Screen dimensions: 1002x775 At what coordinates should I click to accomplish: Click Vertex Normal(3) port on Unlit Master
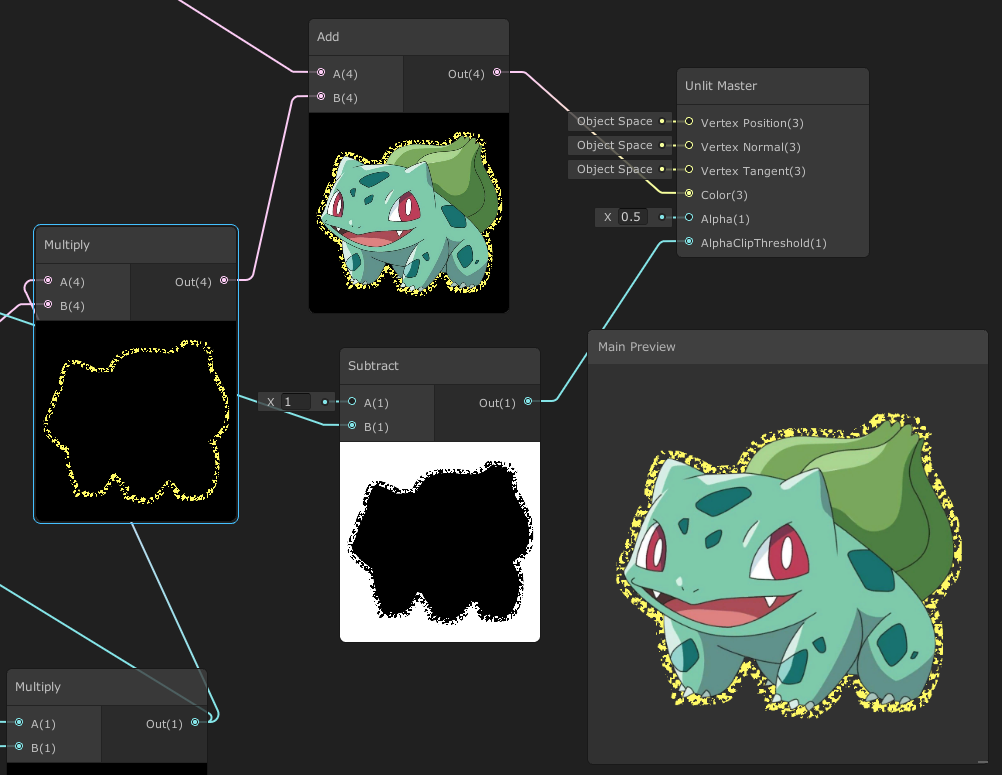pyautogui.click(x=689, y=146)
